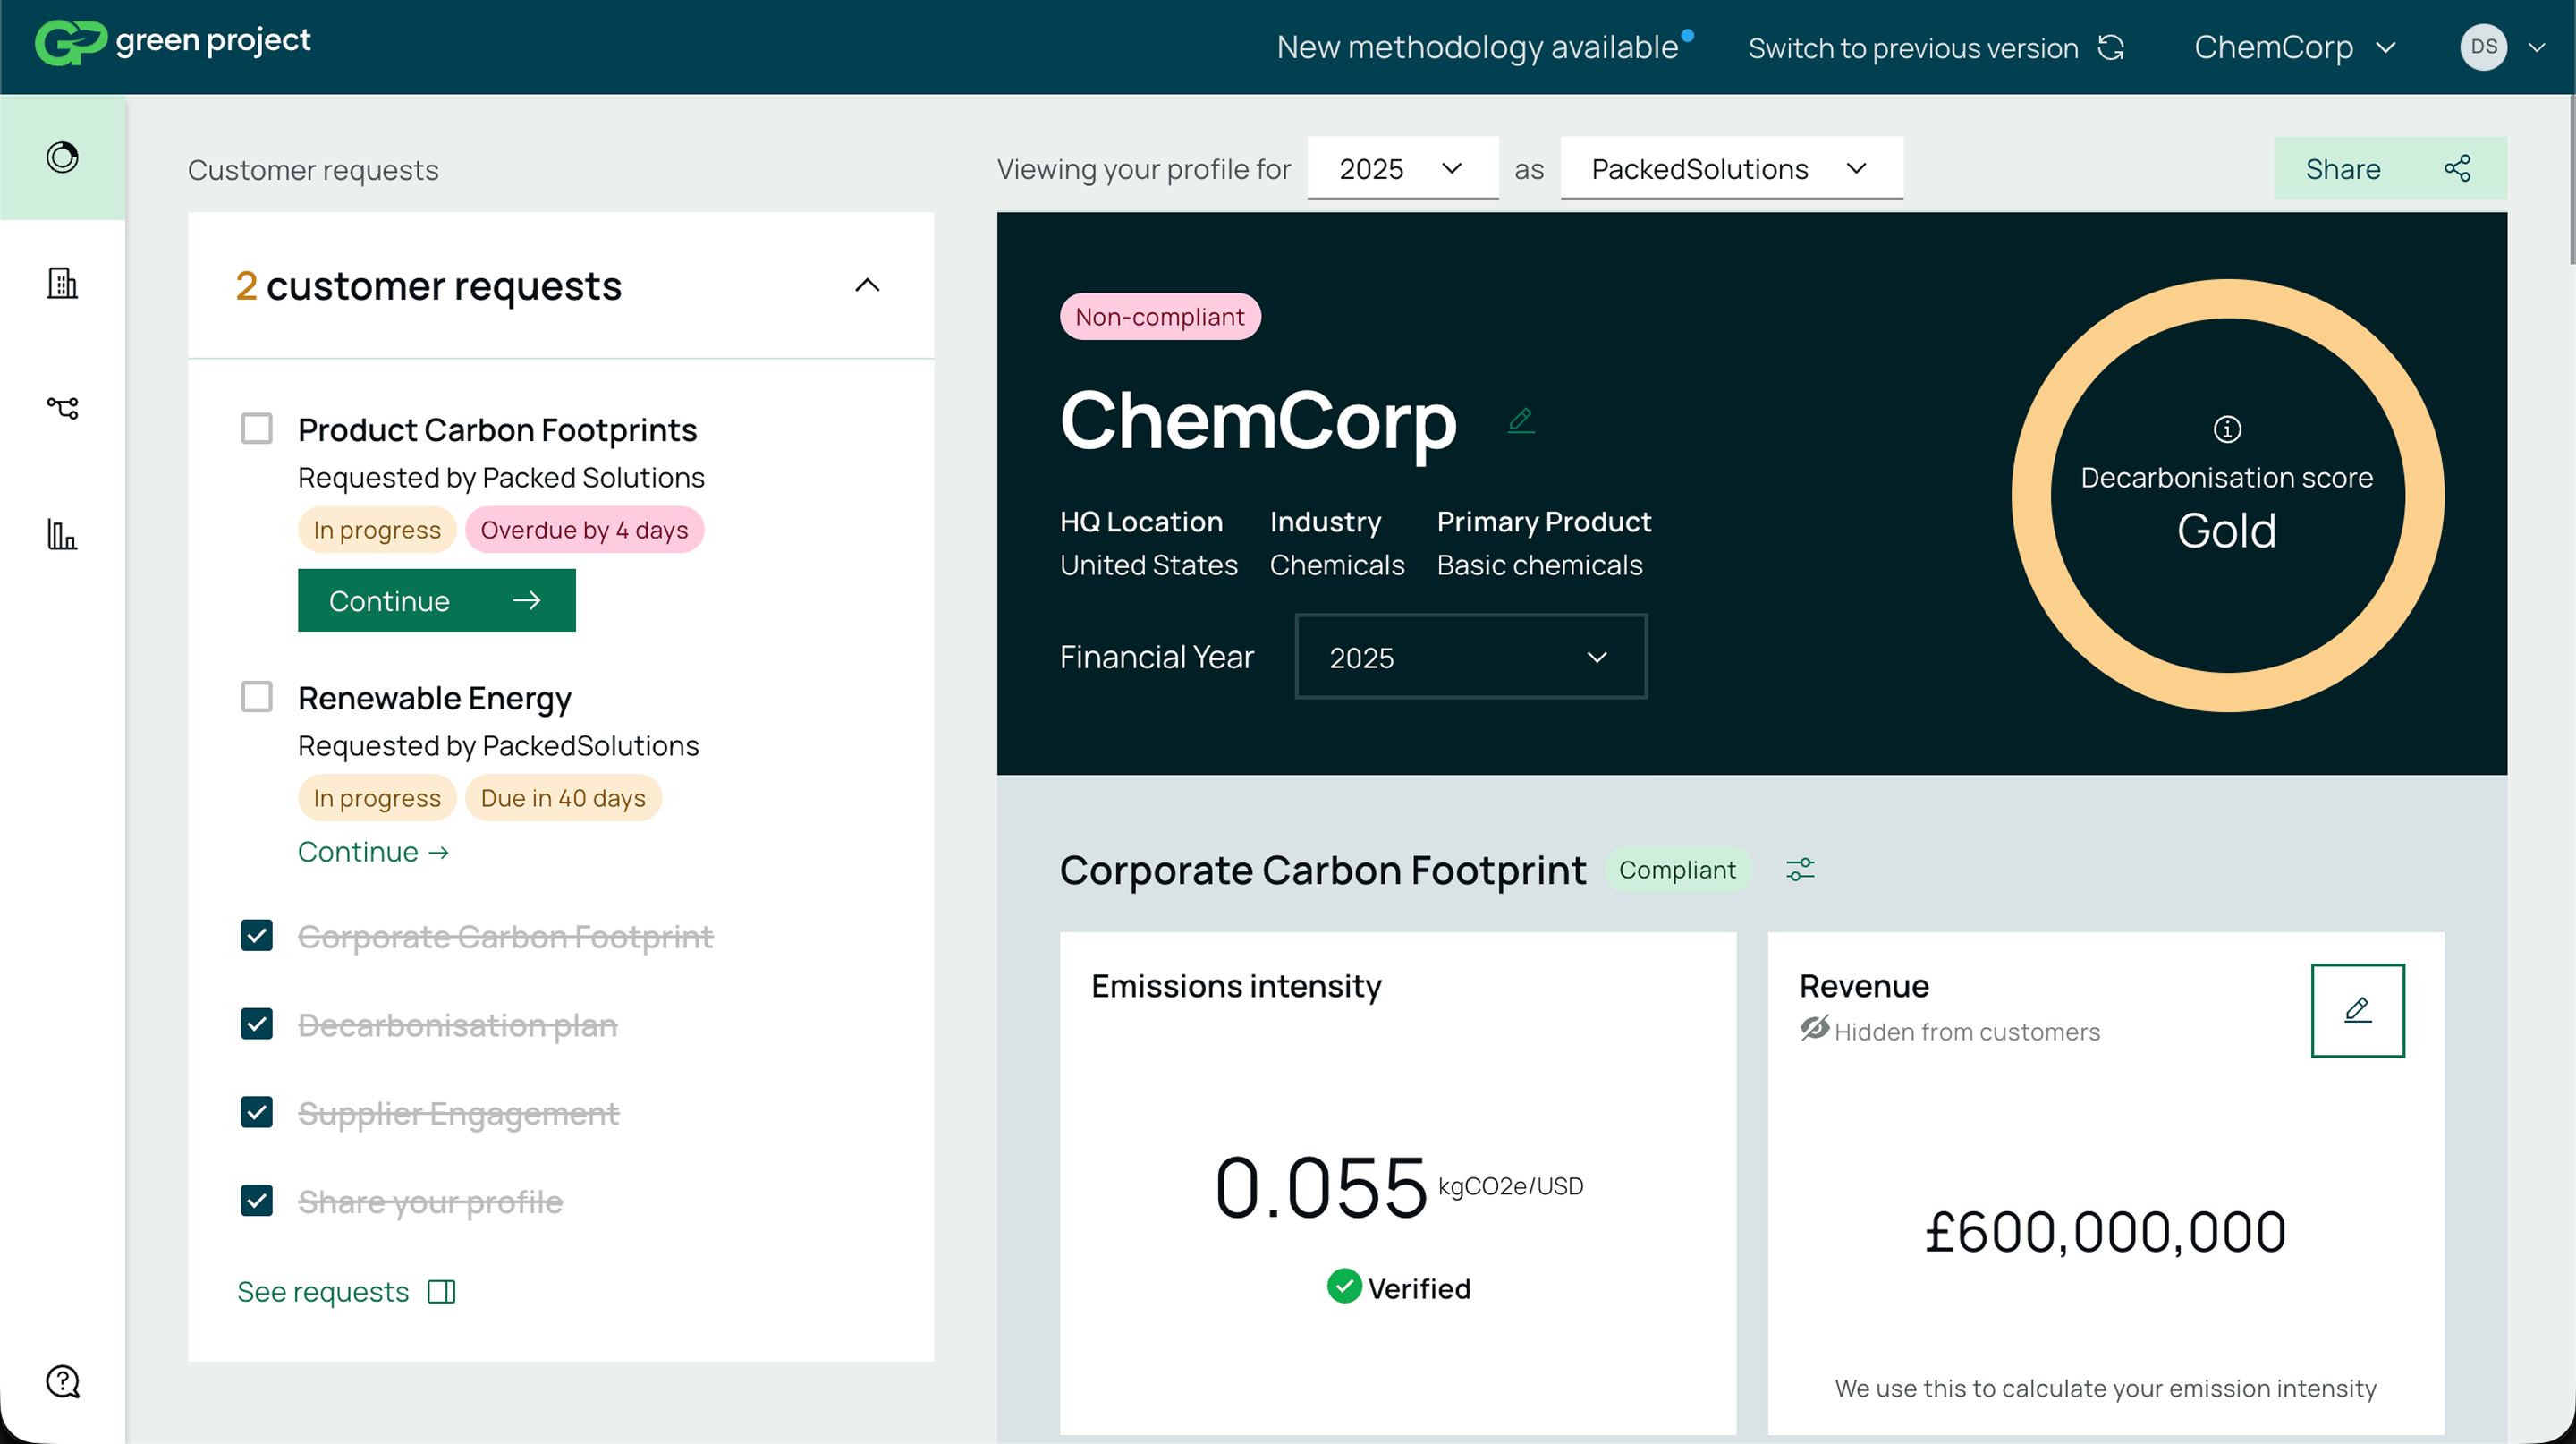Click the DS user avatar
The width and height of the screenshot is (2576, 1444).
[2483, 47]
